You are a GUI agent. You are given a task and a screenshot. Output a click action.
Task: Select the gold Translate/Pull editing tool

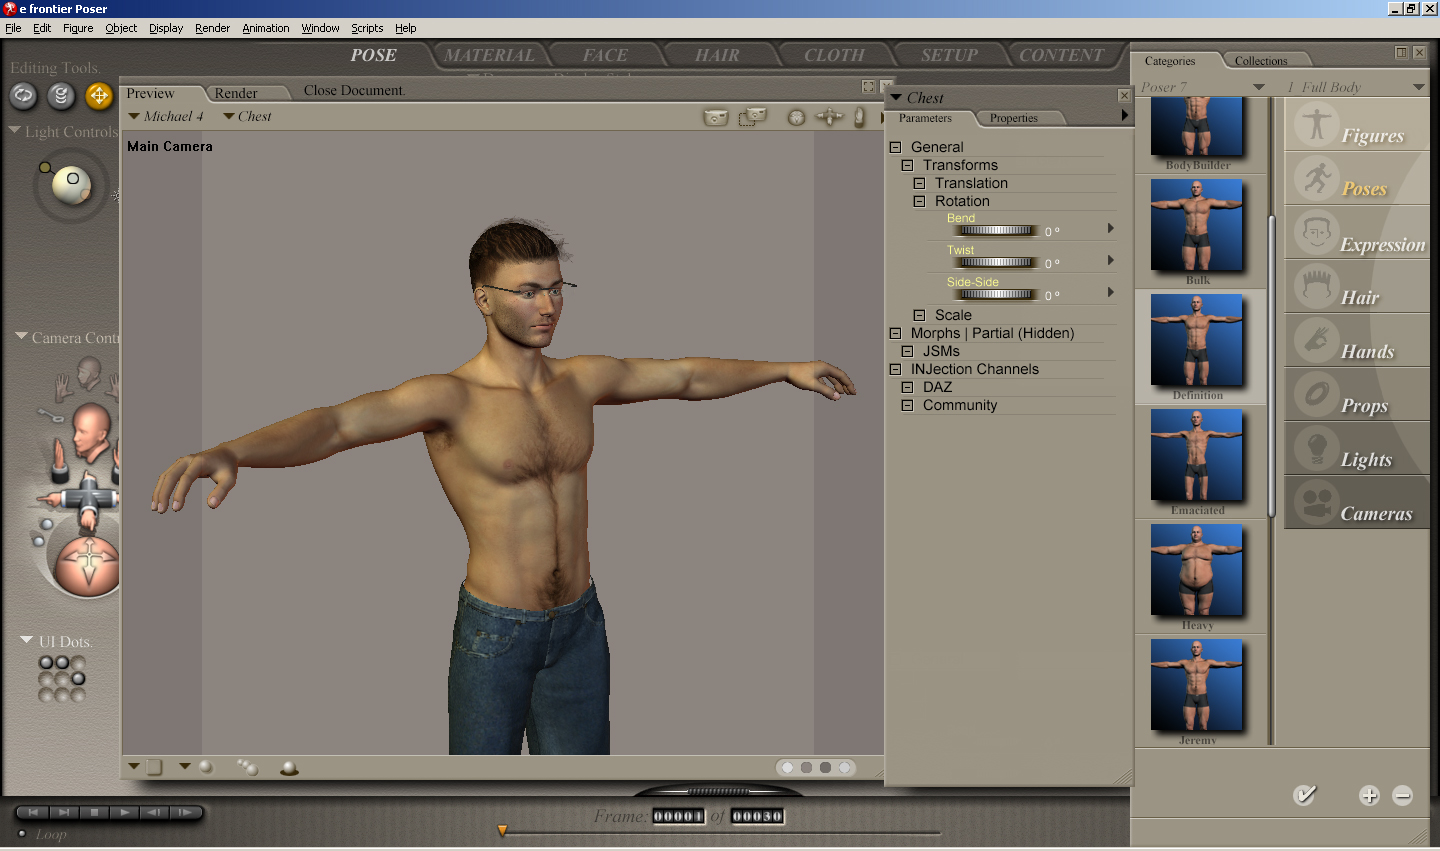point(99,96)
